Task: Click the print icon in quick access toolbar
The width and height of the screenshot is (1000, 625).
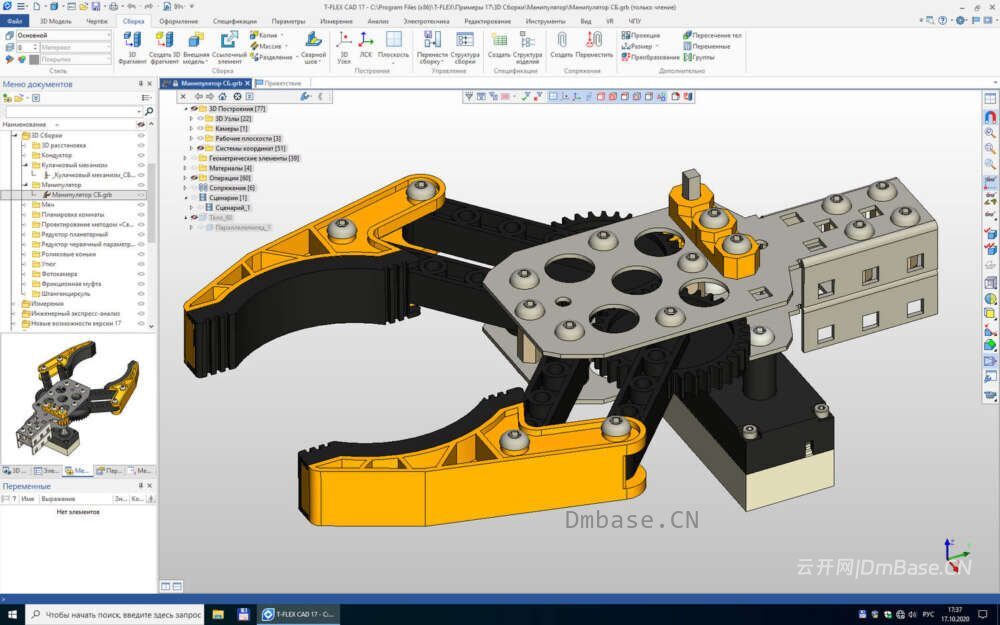Action: (x=113, y=6)
